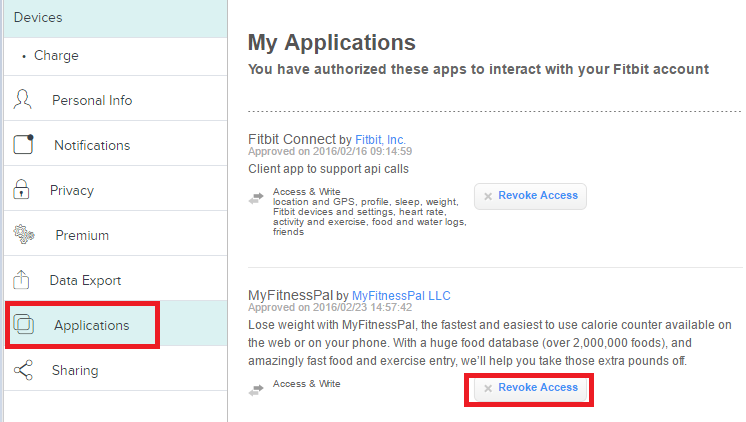This screenshot has height=422, width=746.
Task: Click MyFitnessPal access arrows icon
Action: (x=256, y=386)
